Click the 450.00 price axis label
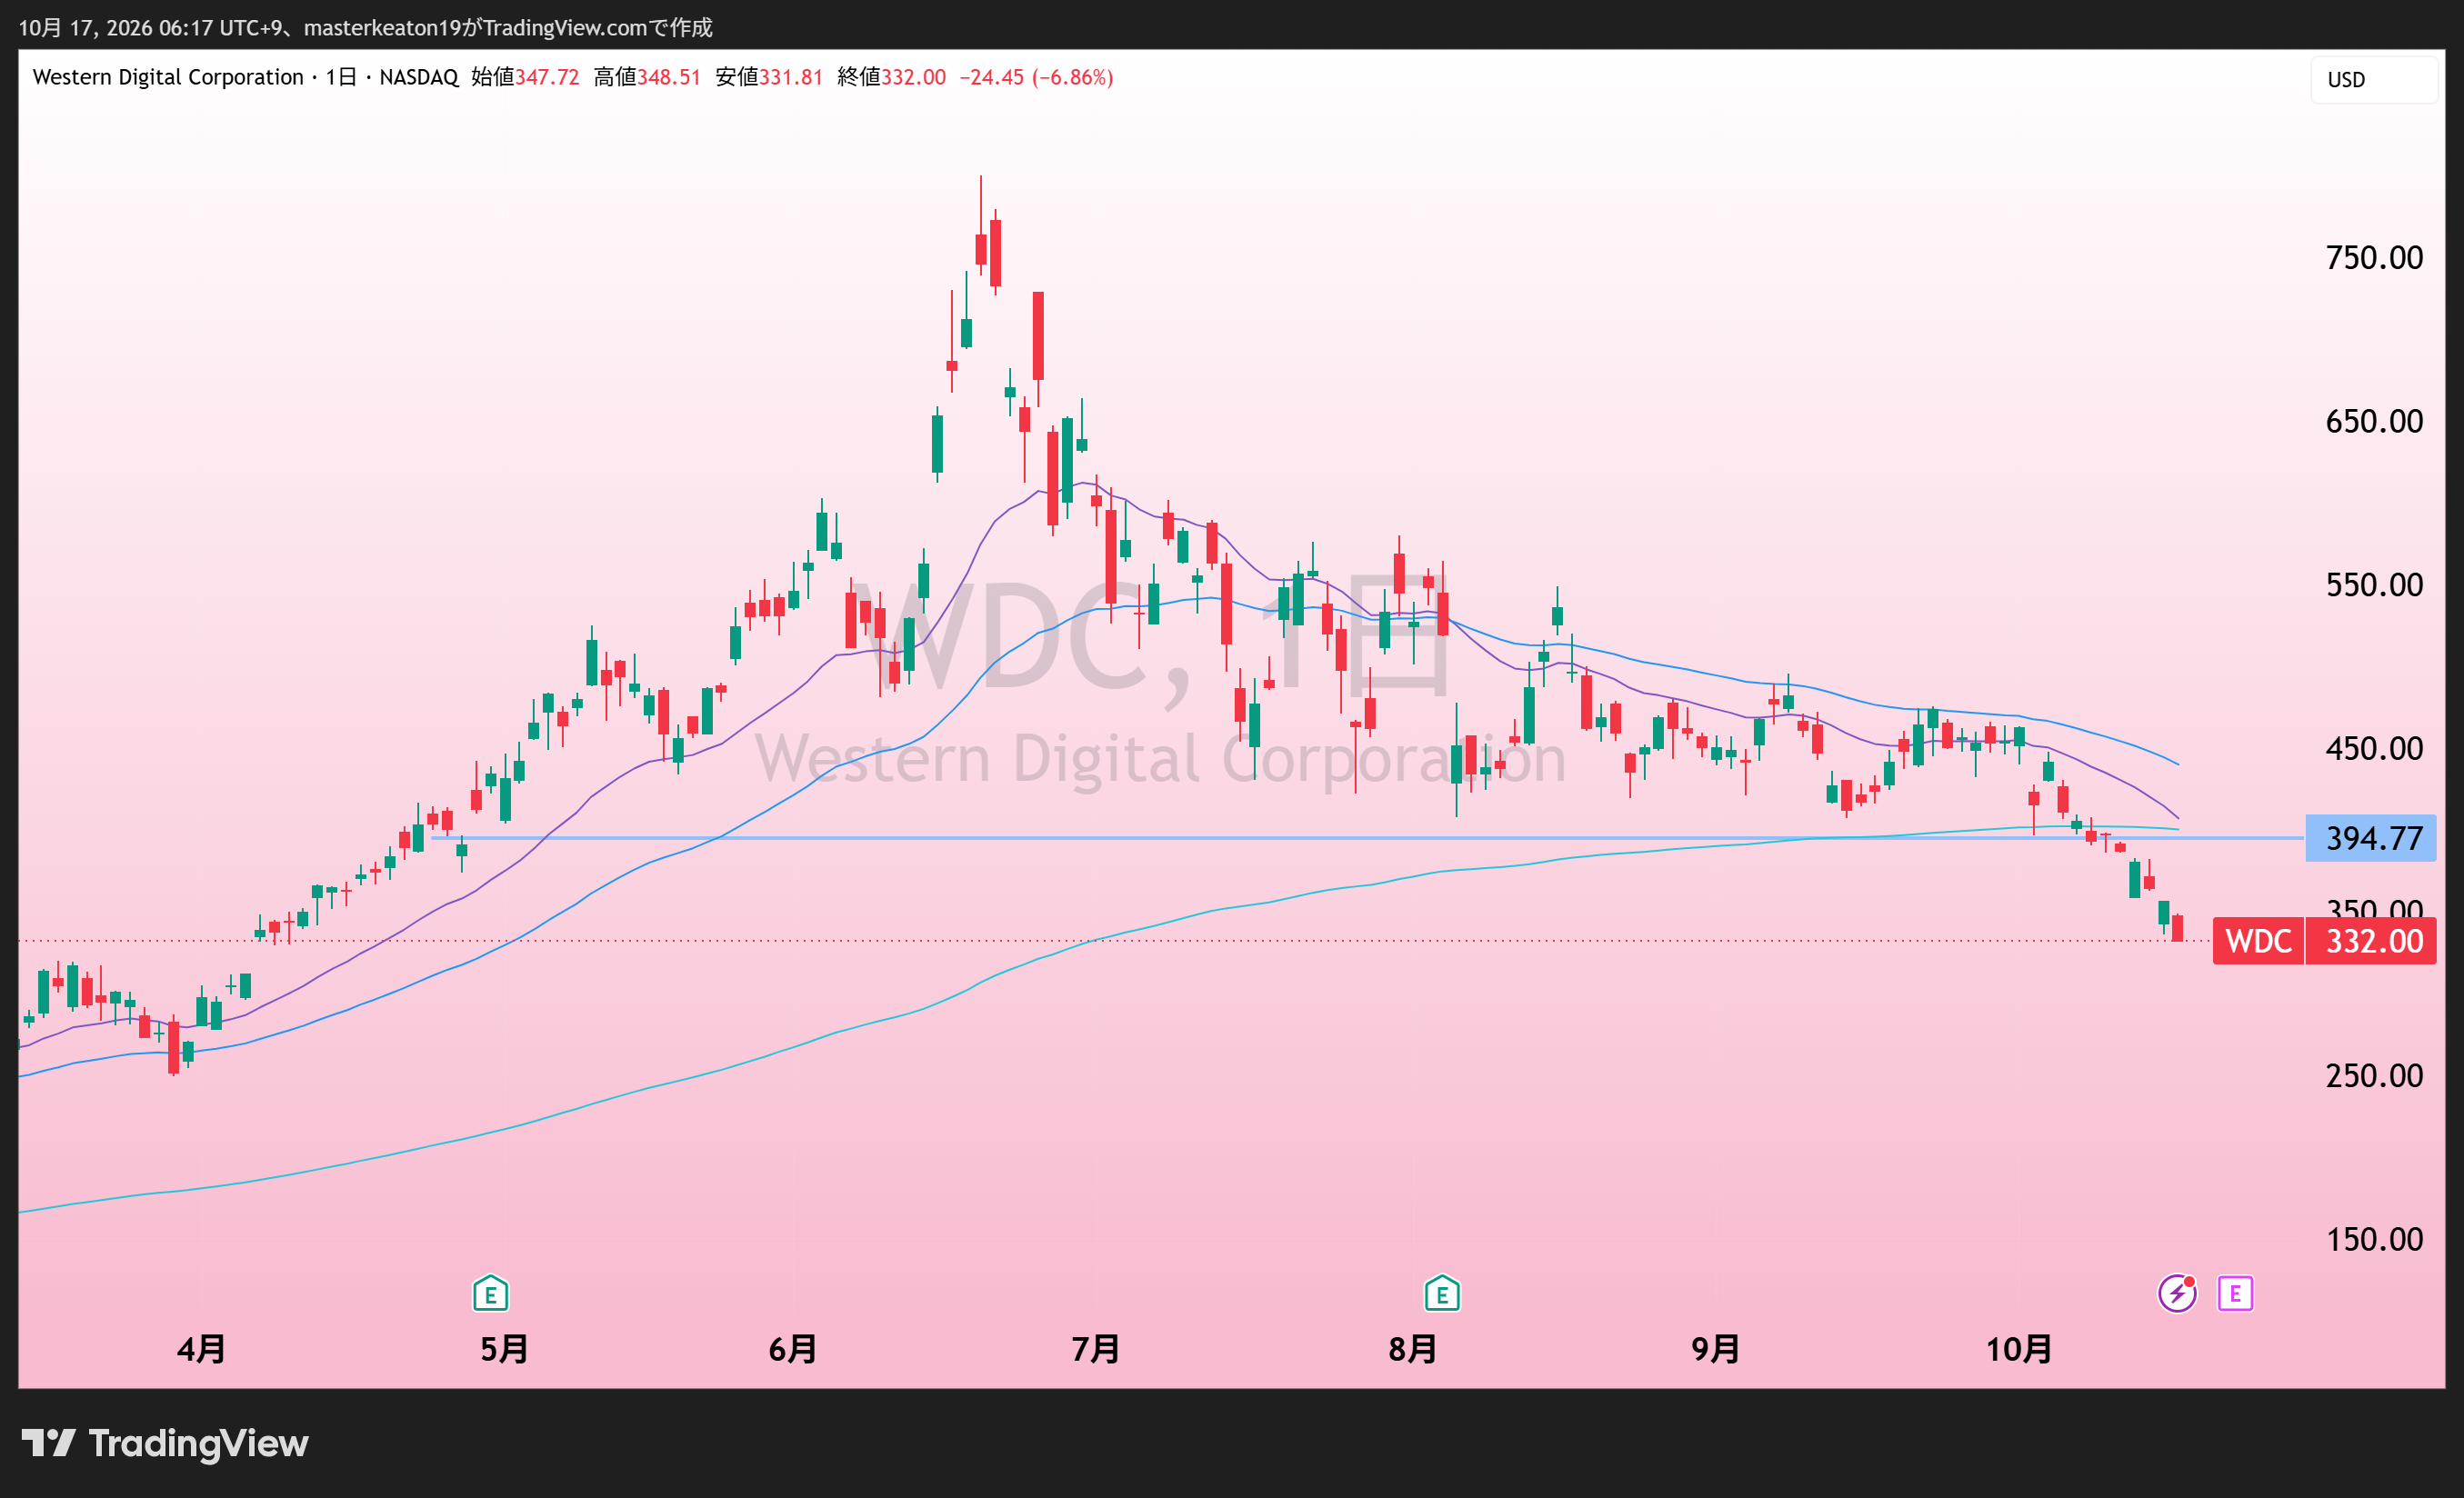Screen dimensions: 2464x1498 pos(2374,748)
